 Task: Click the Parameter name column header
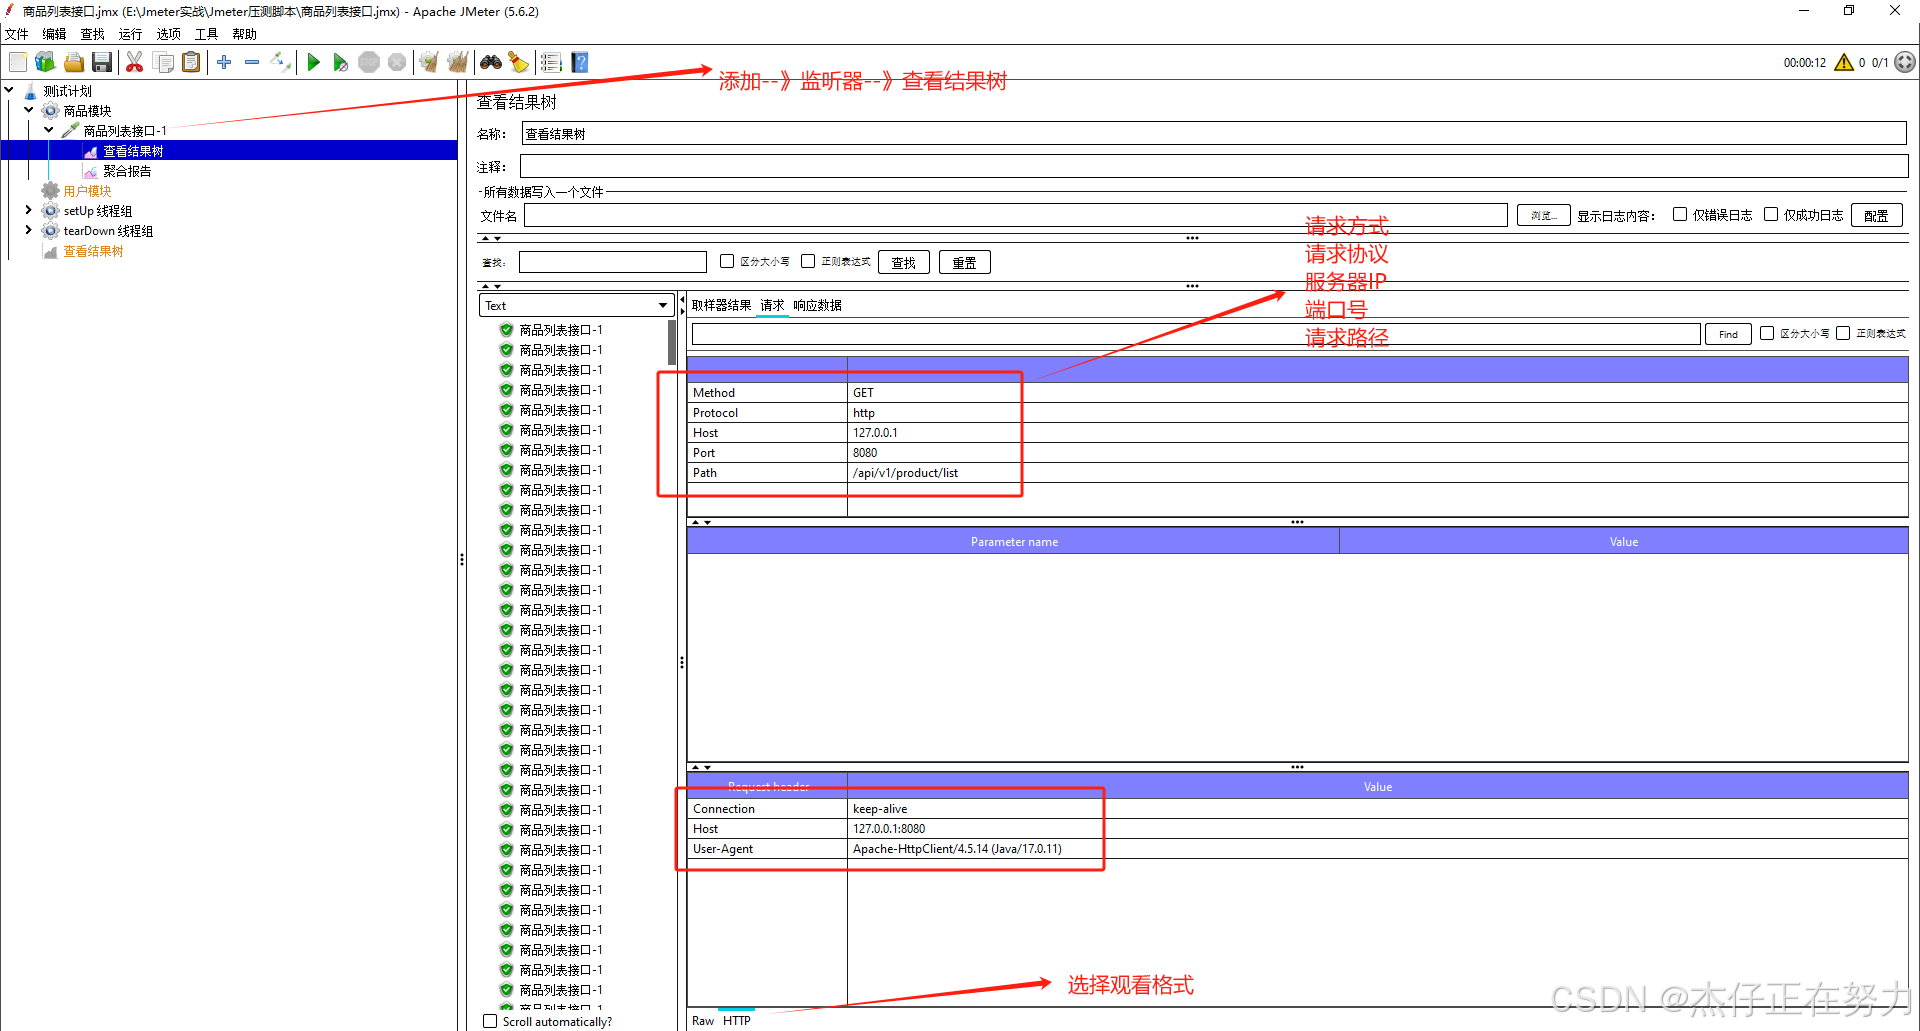tap(1013, 541)
